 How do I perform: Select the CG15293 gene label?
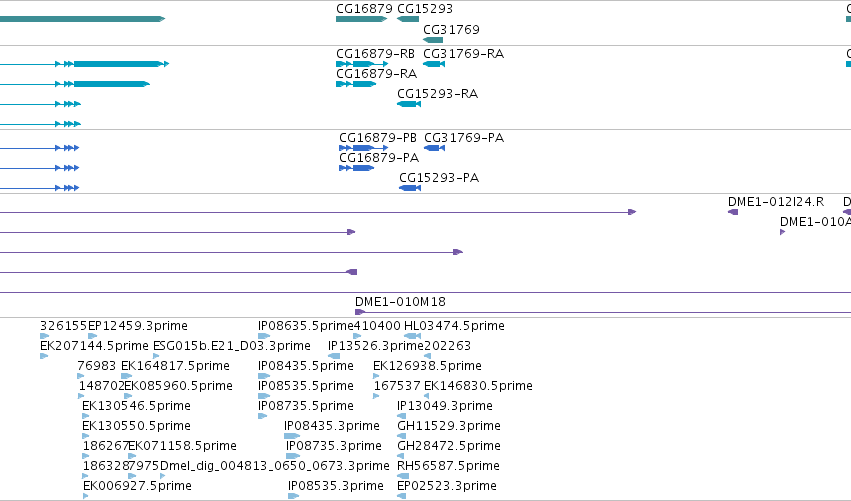[424, 9]
